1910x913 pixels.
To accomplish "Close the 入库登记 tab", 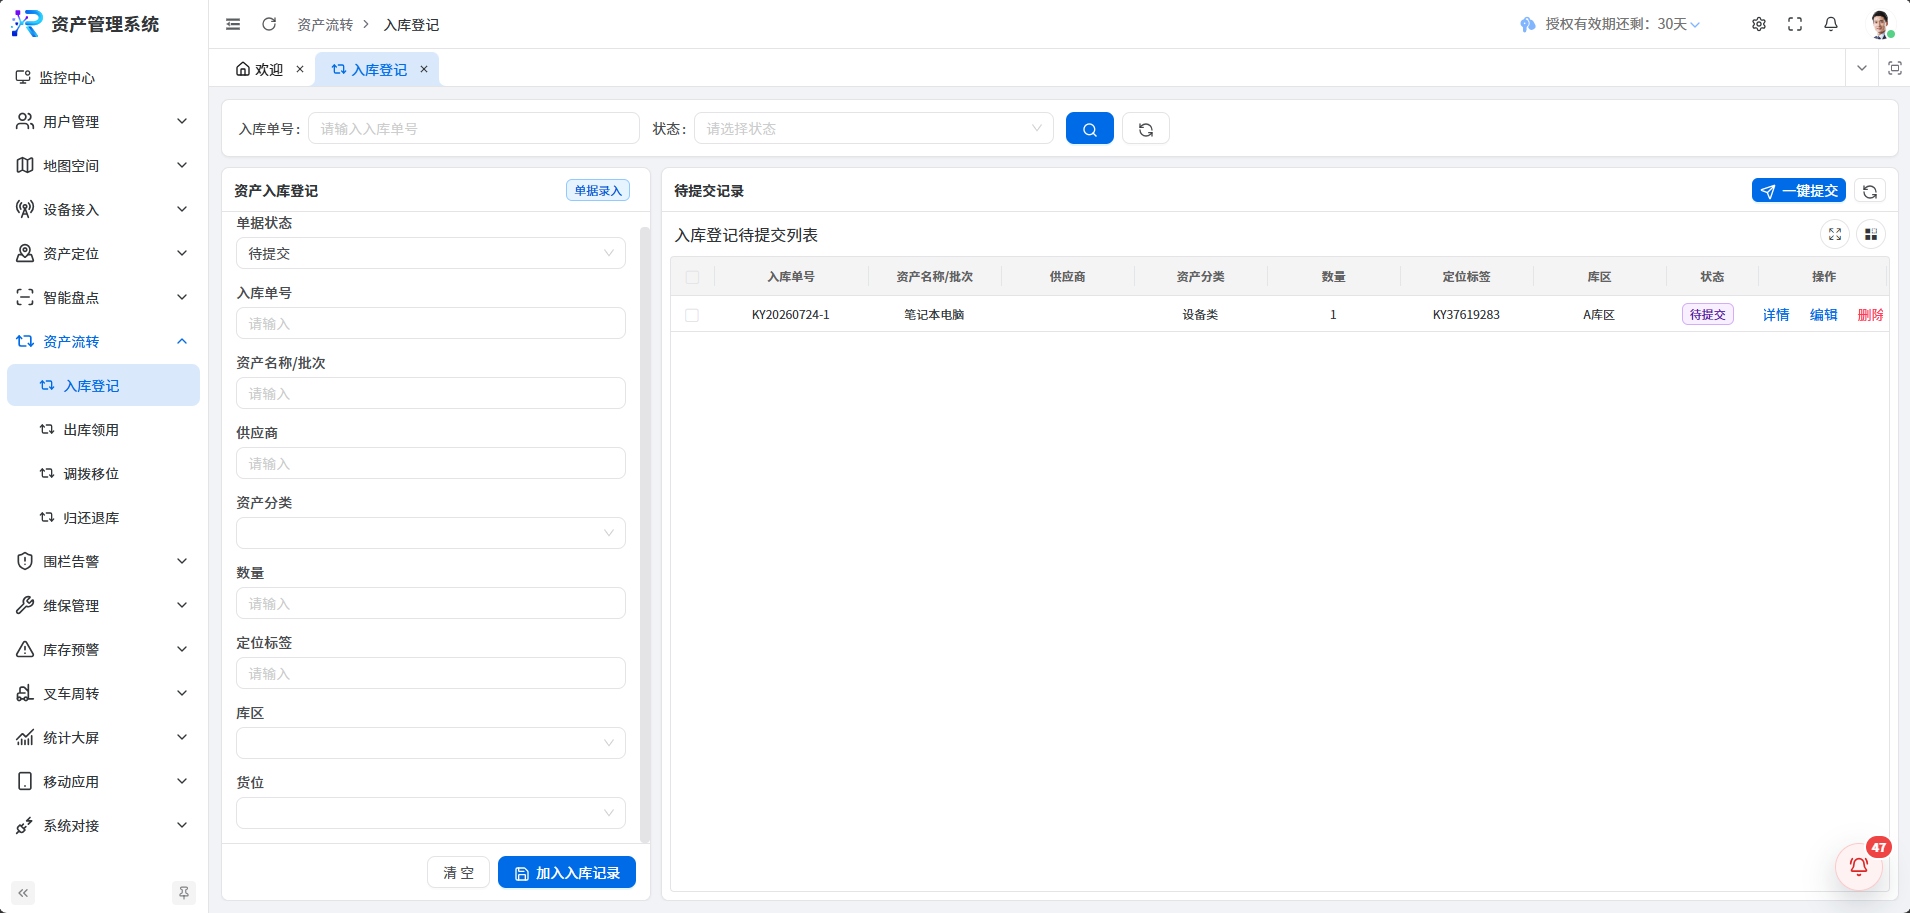I will coord(424,69).
